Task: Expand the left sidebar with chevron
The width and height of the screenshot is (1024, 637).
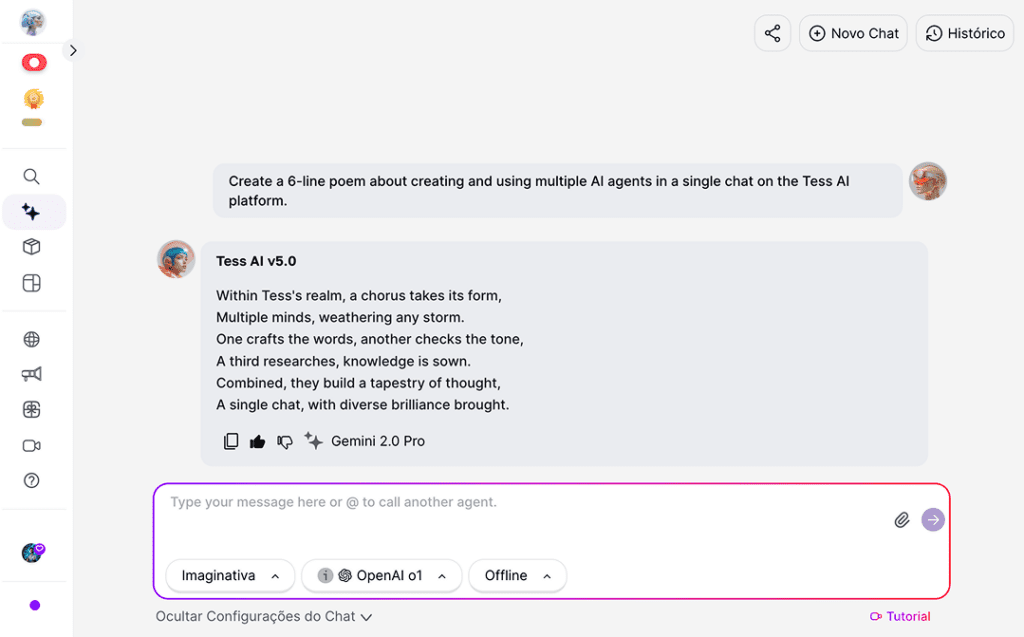Action: (x=73, y=50)
